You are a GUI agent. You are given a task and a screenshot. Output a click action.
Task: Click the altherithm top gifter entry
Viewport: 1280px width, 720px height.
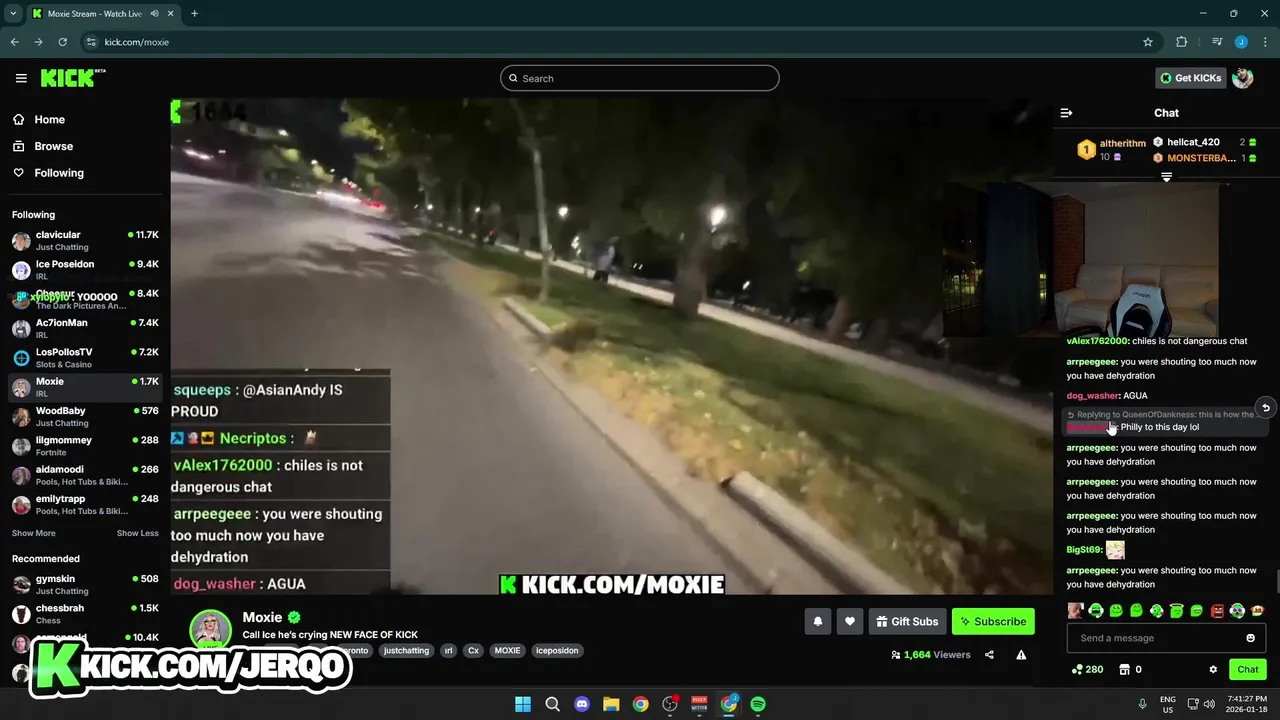tap(1111, 150)
